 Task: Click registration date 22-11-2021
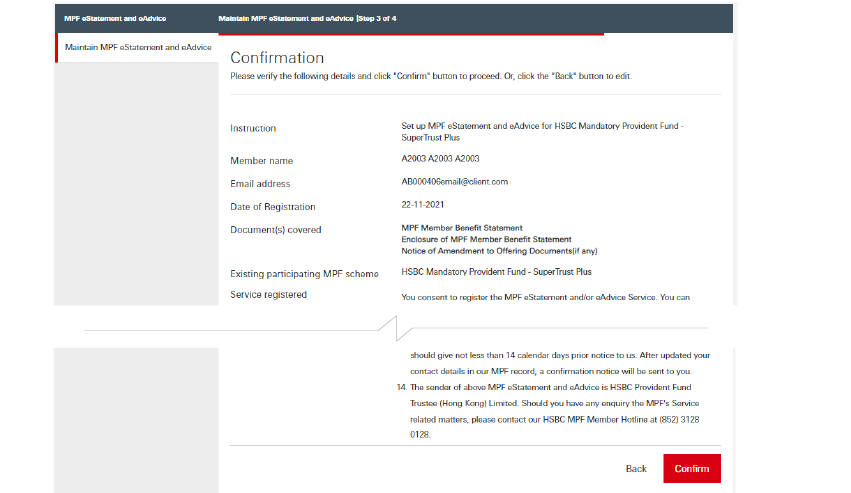423,205
